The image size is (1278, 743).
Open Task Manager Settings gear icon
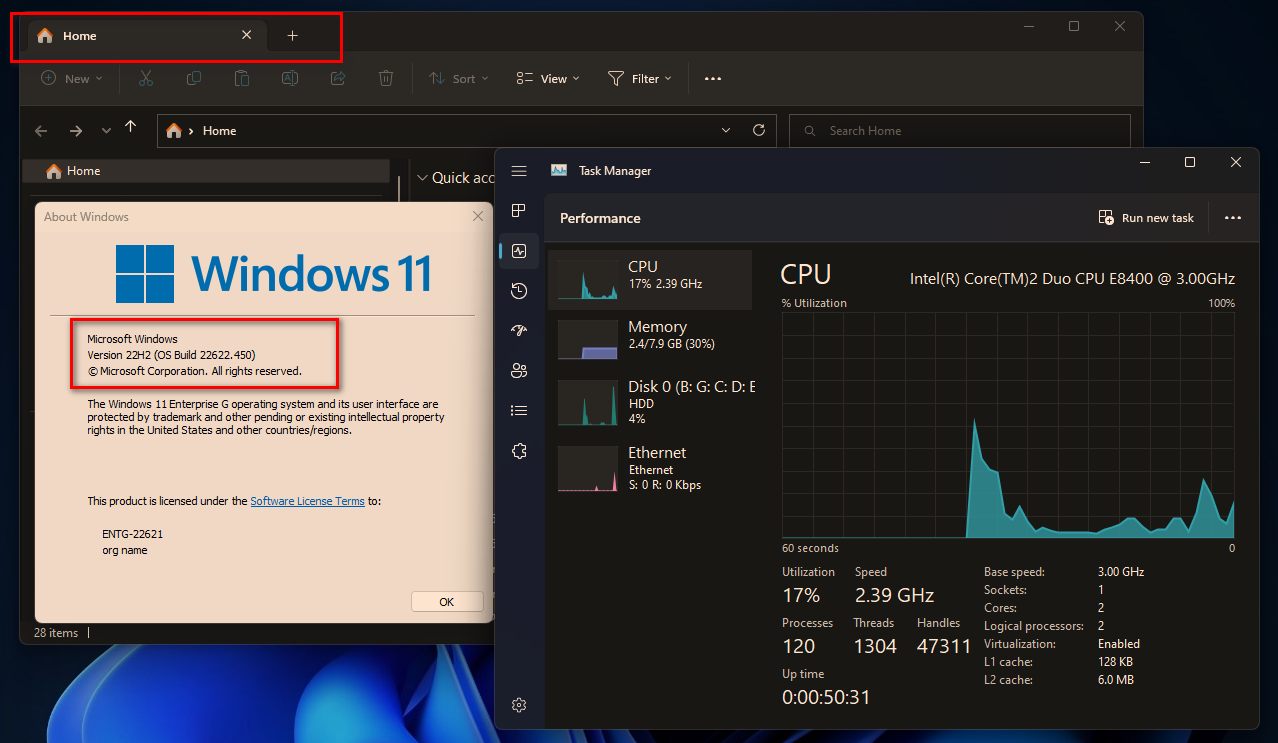519,705
